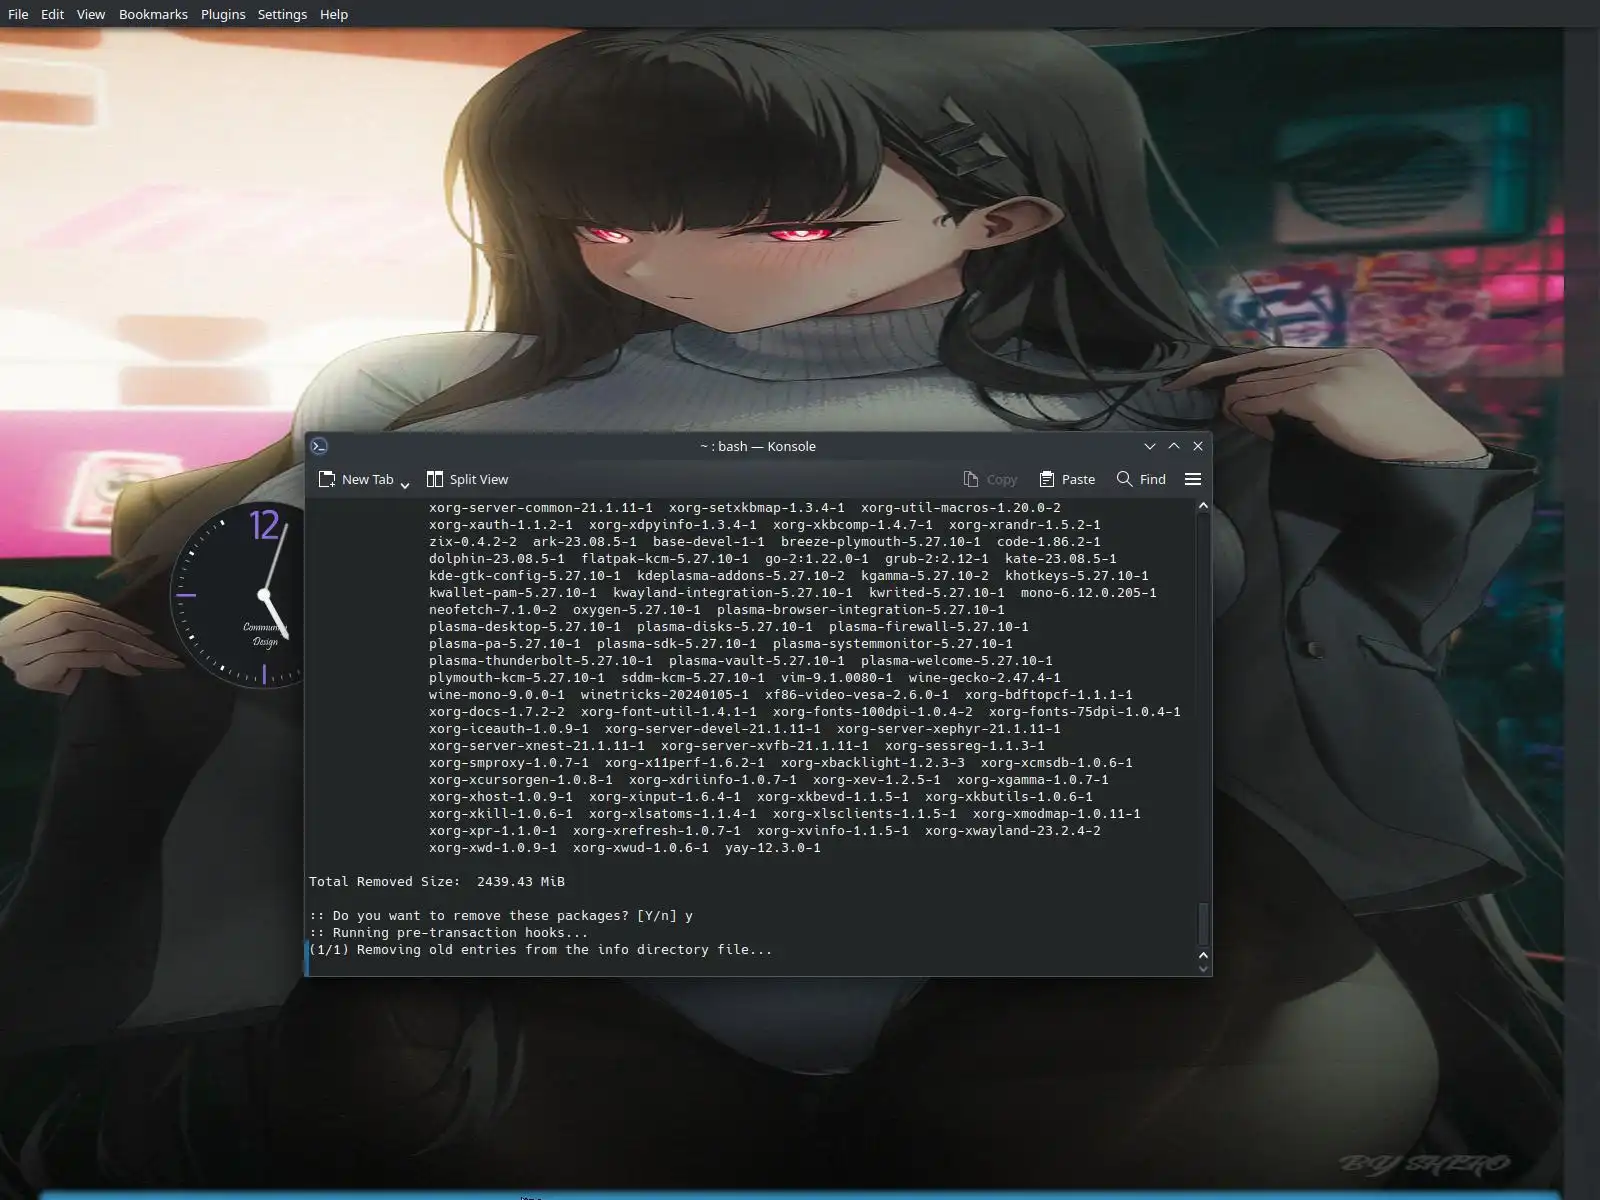Open the Edit menu

(x=52, y=14)
